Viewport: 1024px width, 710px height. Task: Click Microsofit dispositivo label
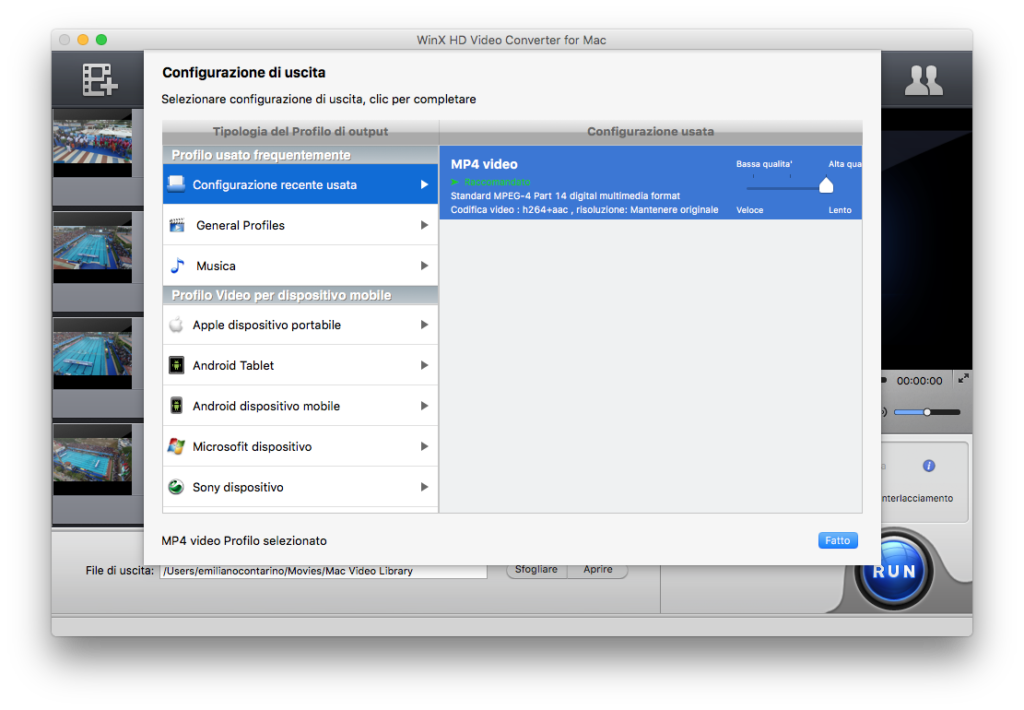coord(252,446)
